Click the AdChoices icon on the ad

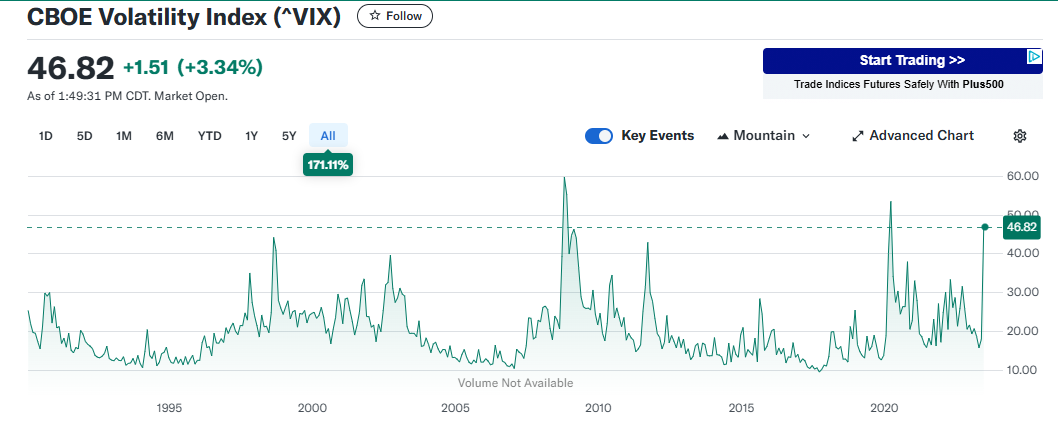(1035, 58)
